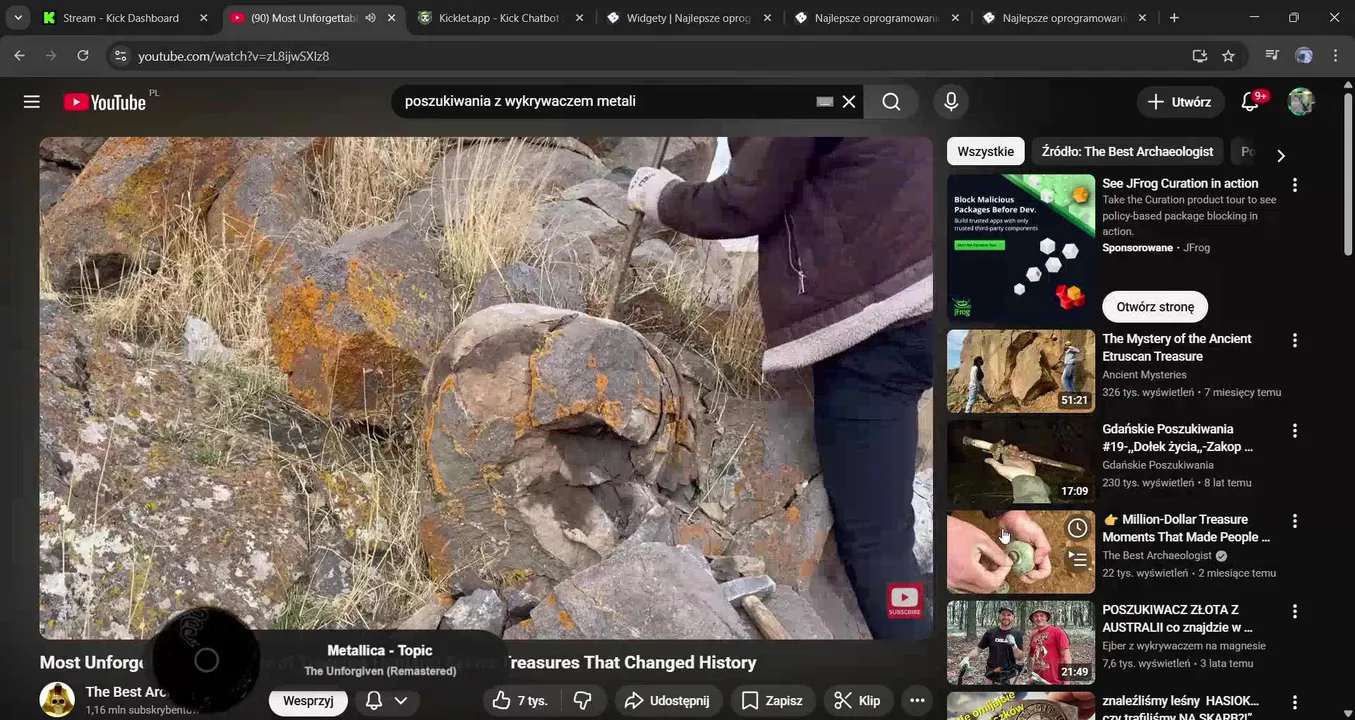Image resolution: width=1355 pixels, height=720 pixels.
Task: Clear the search query with X icon
Action: click(849, 101)
